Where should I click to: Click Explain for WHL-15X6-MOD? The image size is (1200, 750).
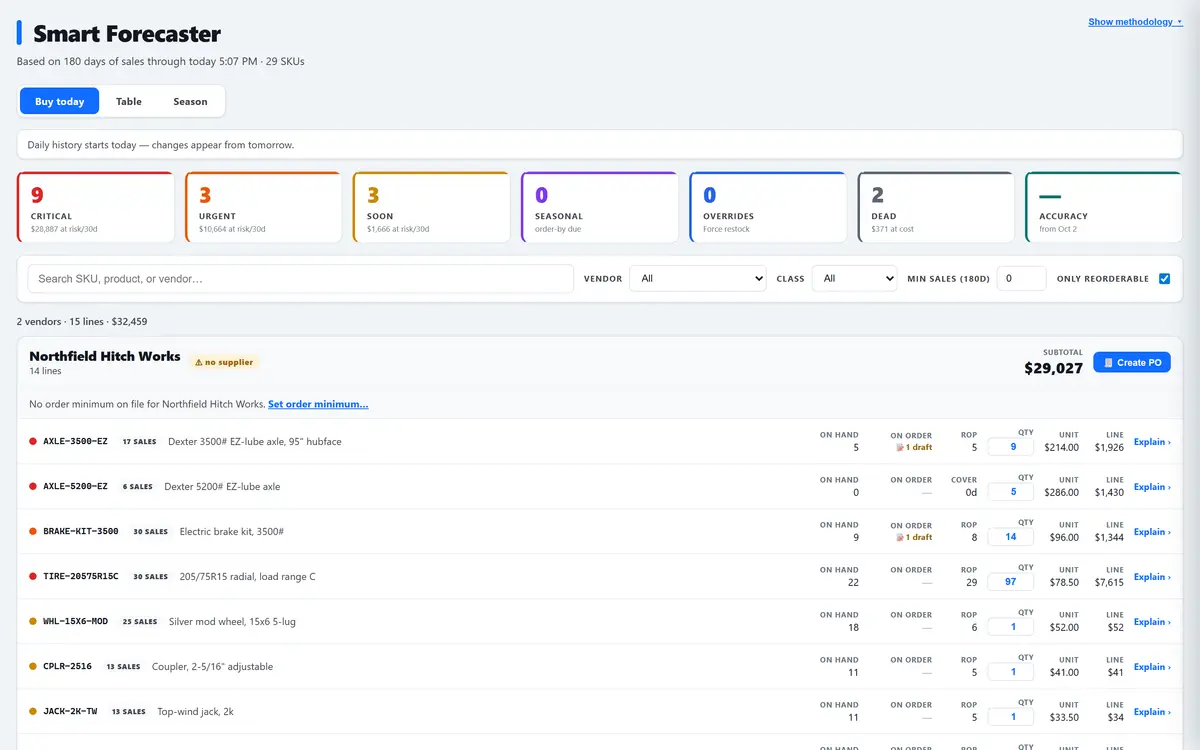point(1152,622)
